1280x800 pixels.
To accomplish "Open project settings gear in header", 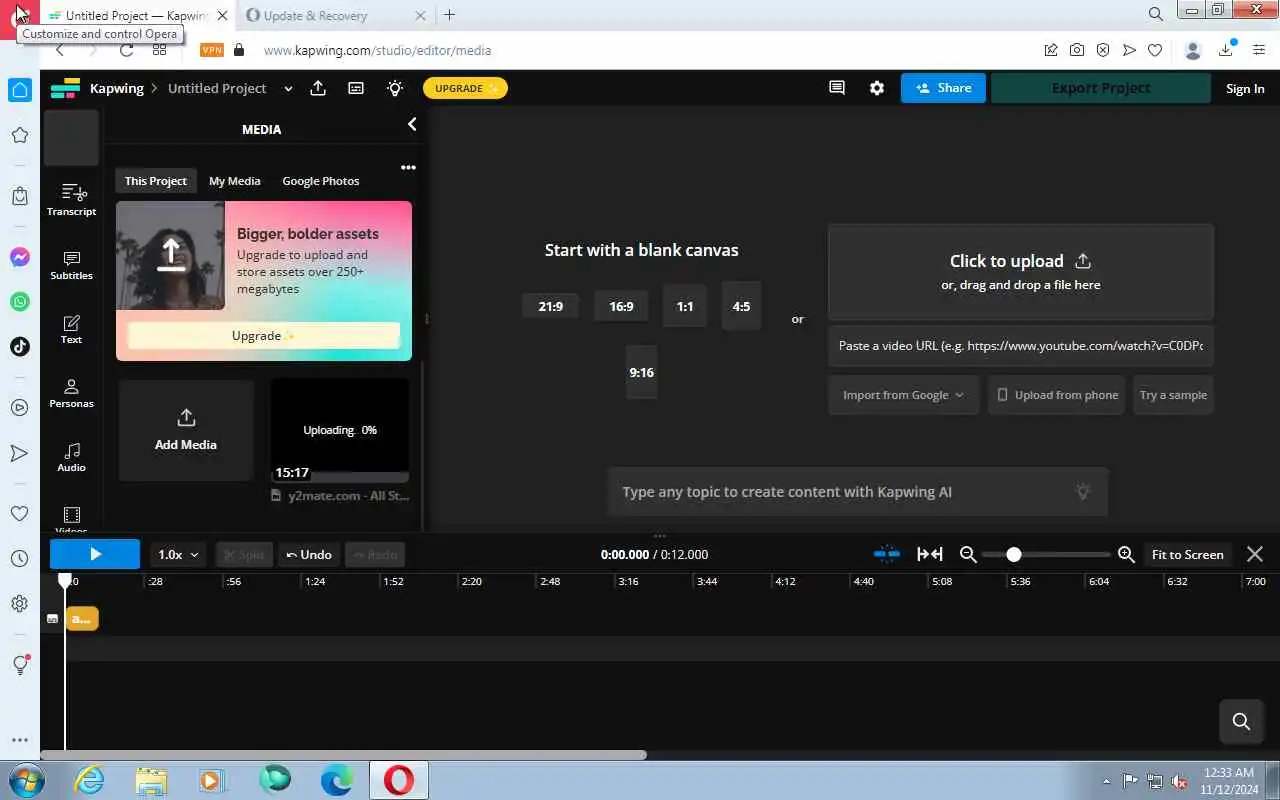I will pyautogui.click(x=877, y=88).
